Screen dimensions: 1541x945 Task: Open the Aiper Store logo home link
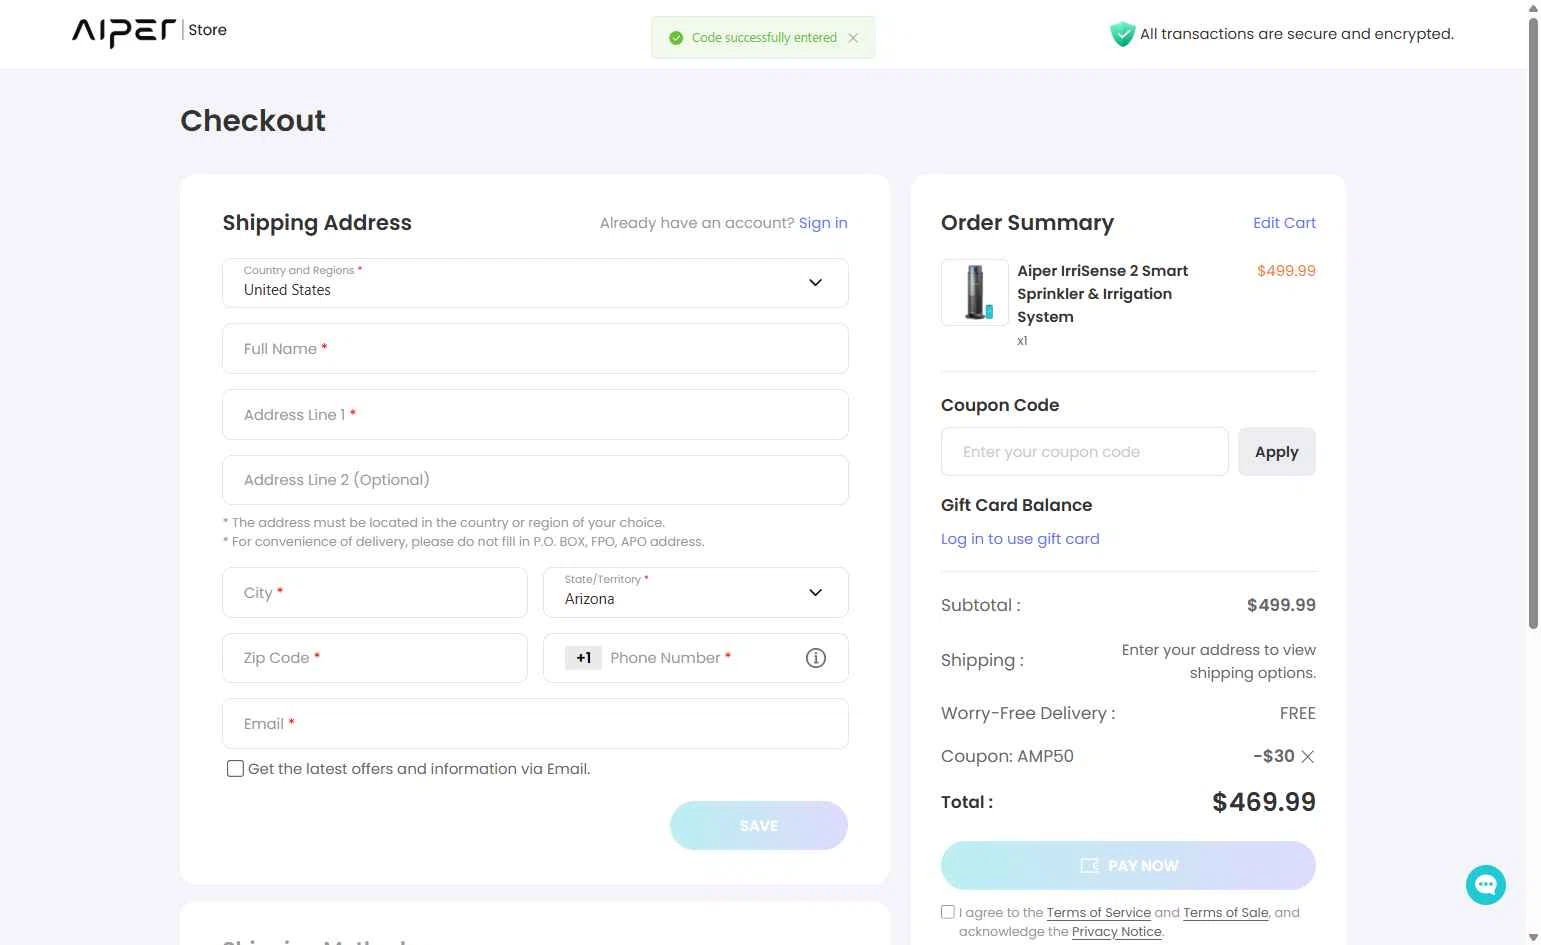click(149, 31)
